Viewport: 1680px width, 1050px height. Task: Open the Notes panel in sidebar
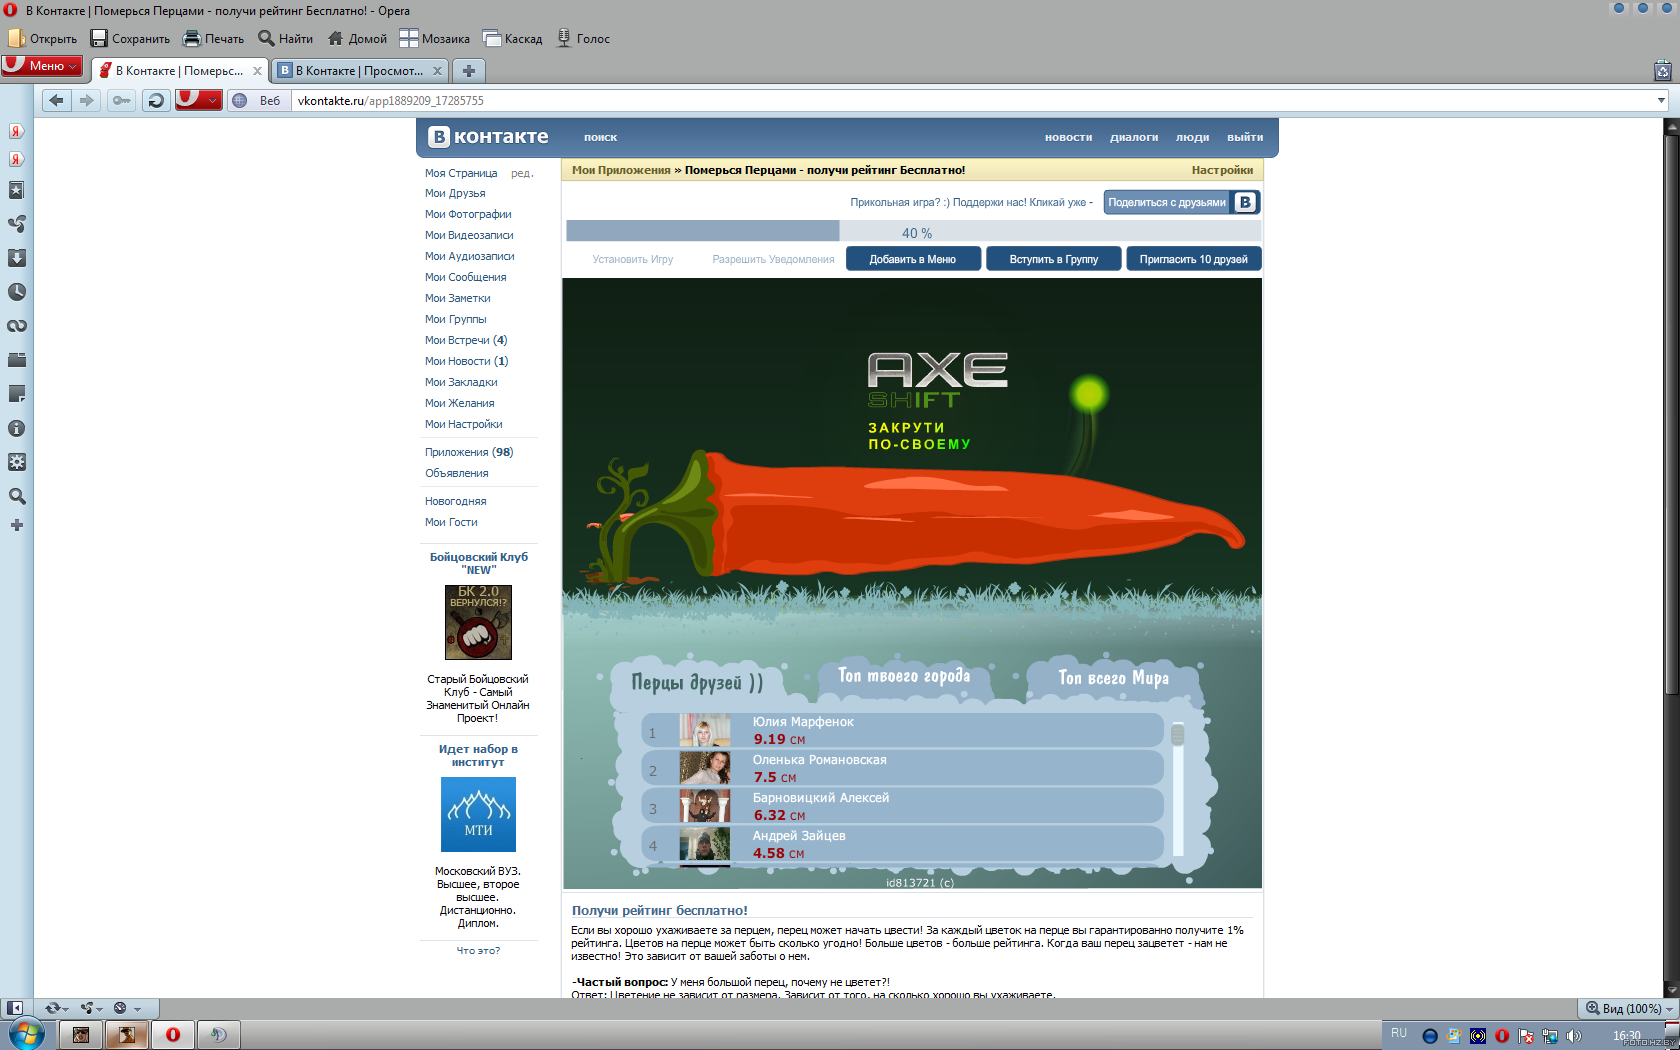click(16, 394)
